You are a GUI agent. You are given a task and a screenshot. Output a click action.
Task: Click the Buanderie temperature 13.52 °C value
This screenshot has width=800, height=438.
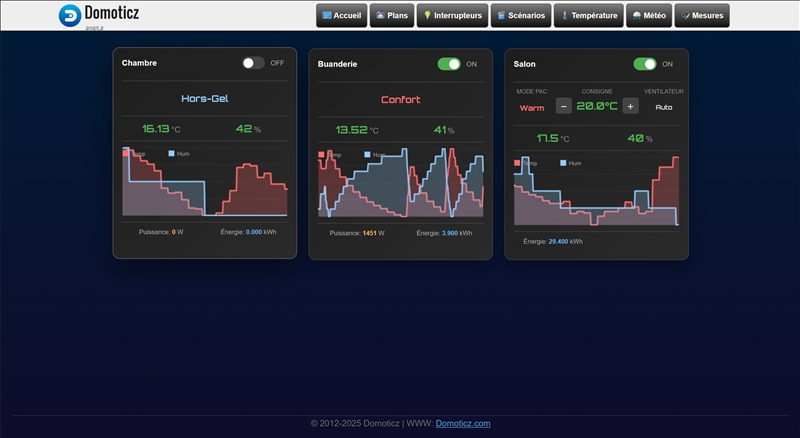(x=357, y=130)
